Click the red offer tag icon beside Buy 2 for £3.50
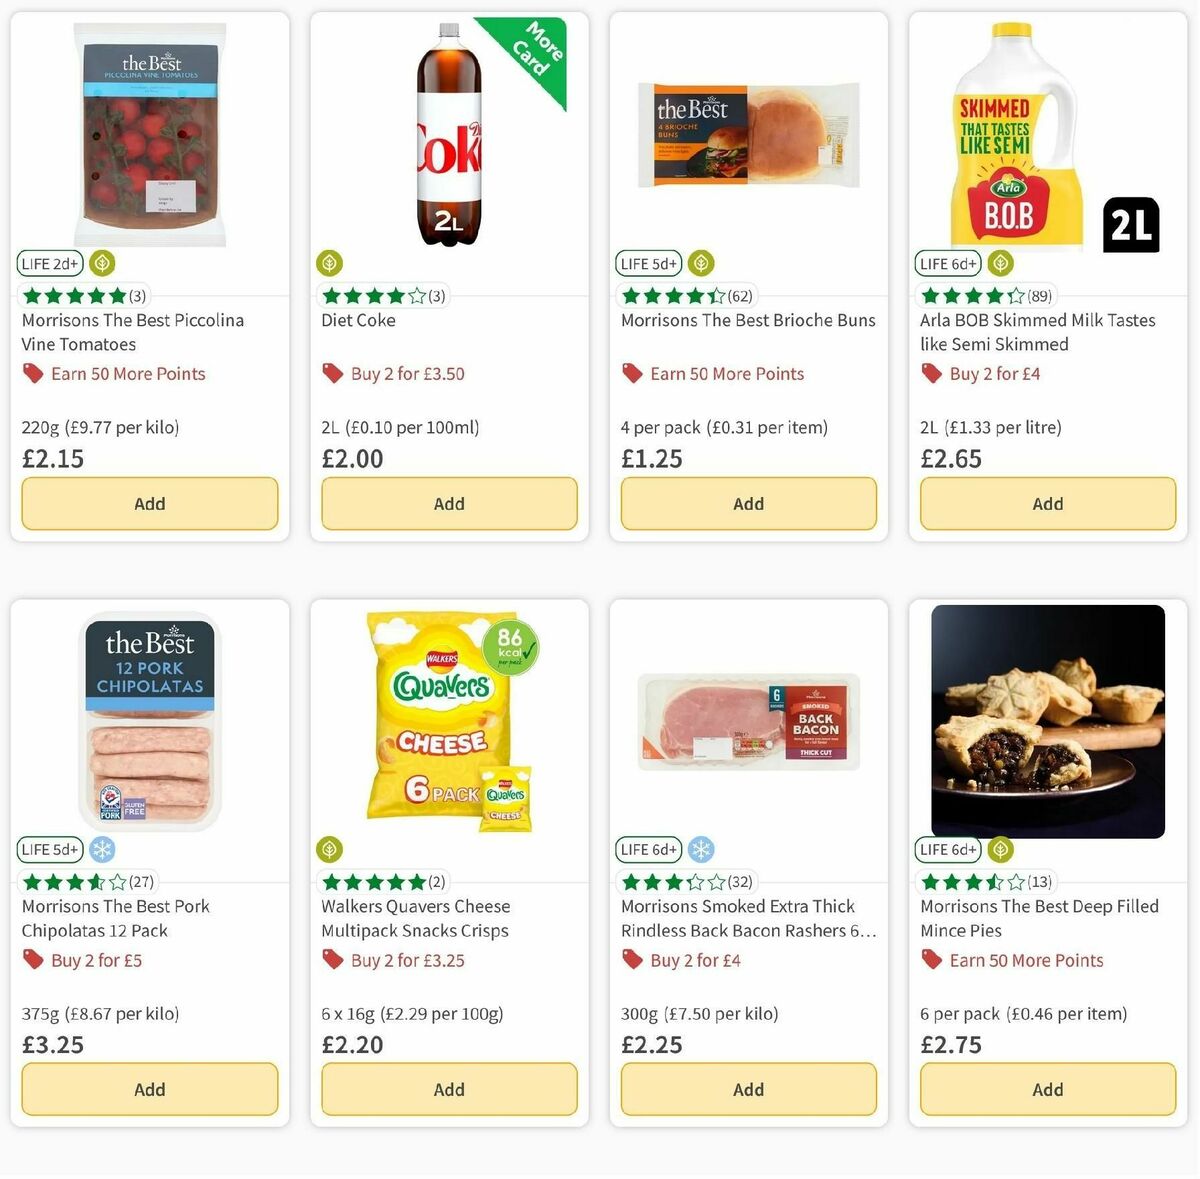The image size is (1200, 1179). coord(332,373)
